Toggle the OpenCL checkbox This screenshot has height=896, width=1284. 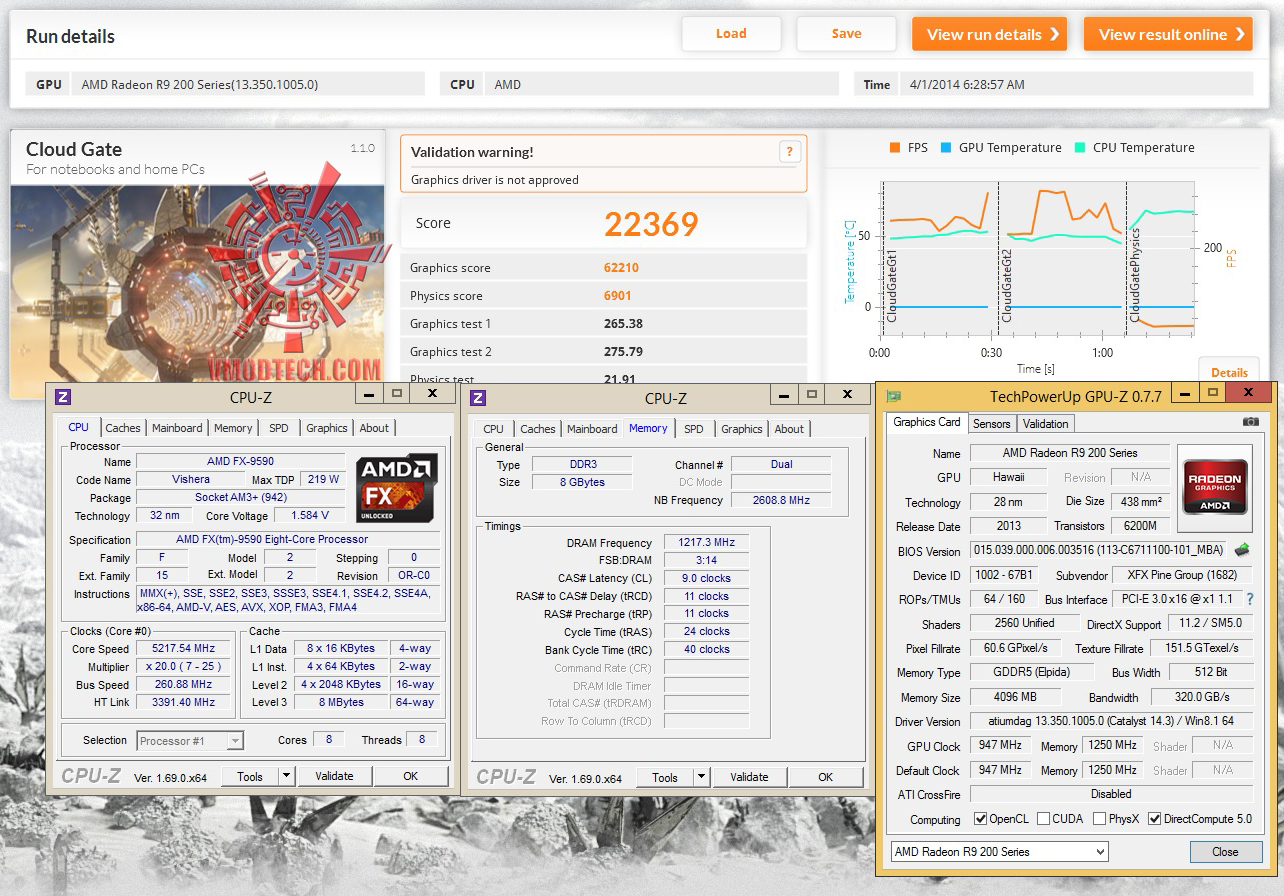[x=981, y=819]
